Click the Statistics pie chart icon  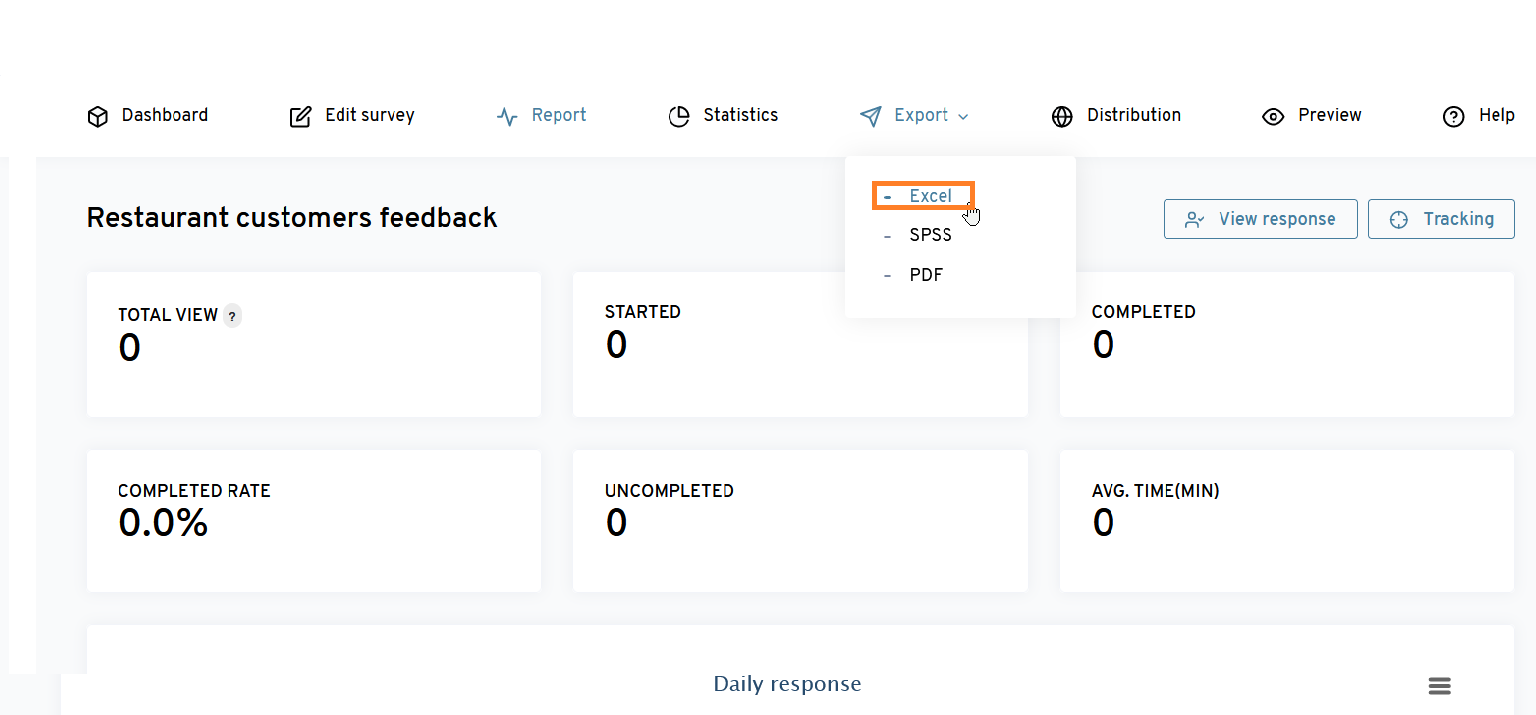679,117
